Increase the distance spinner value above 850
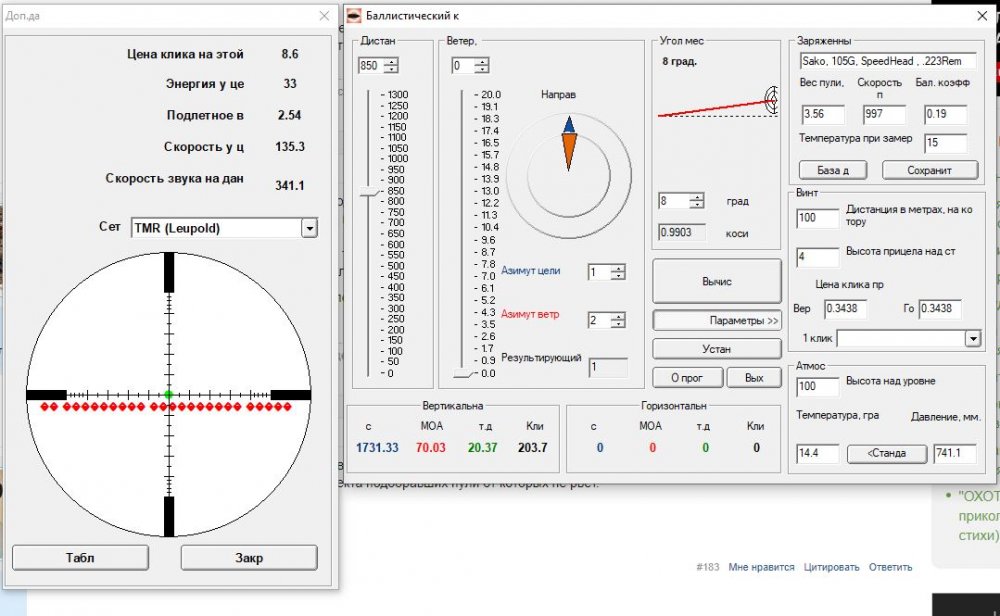This screenshot has width=1000, height=616. click(391, 62)
